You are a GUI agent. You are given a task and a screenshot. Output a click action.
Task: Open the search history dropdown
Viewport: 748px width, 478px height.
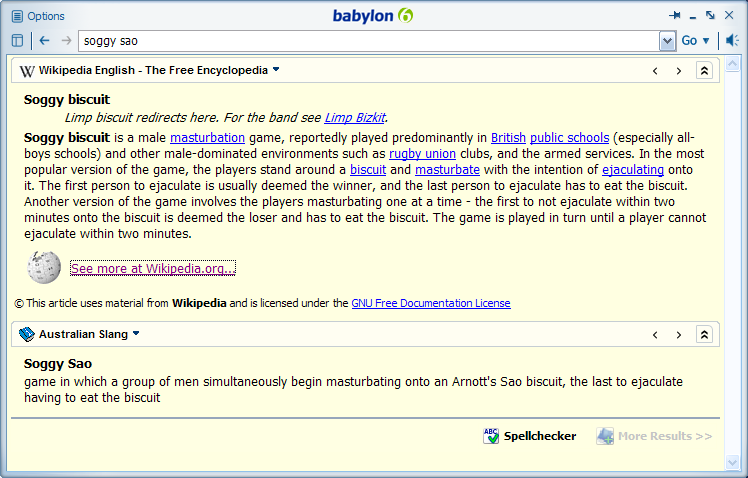(x=667, y=41)
